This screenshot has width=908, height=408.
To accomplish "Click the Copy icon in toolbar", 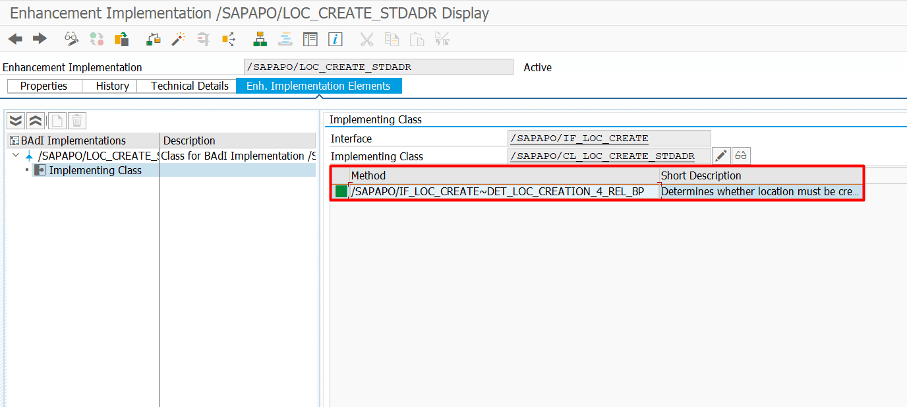I will pyautogui.click(x=392, y=39).
